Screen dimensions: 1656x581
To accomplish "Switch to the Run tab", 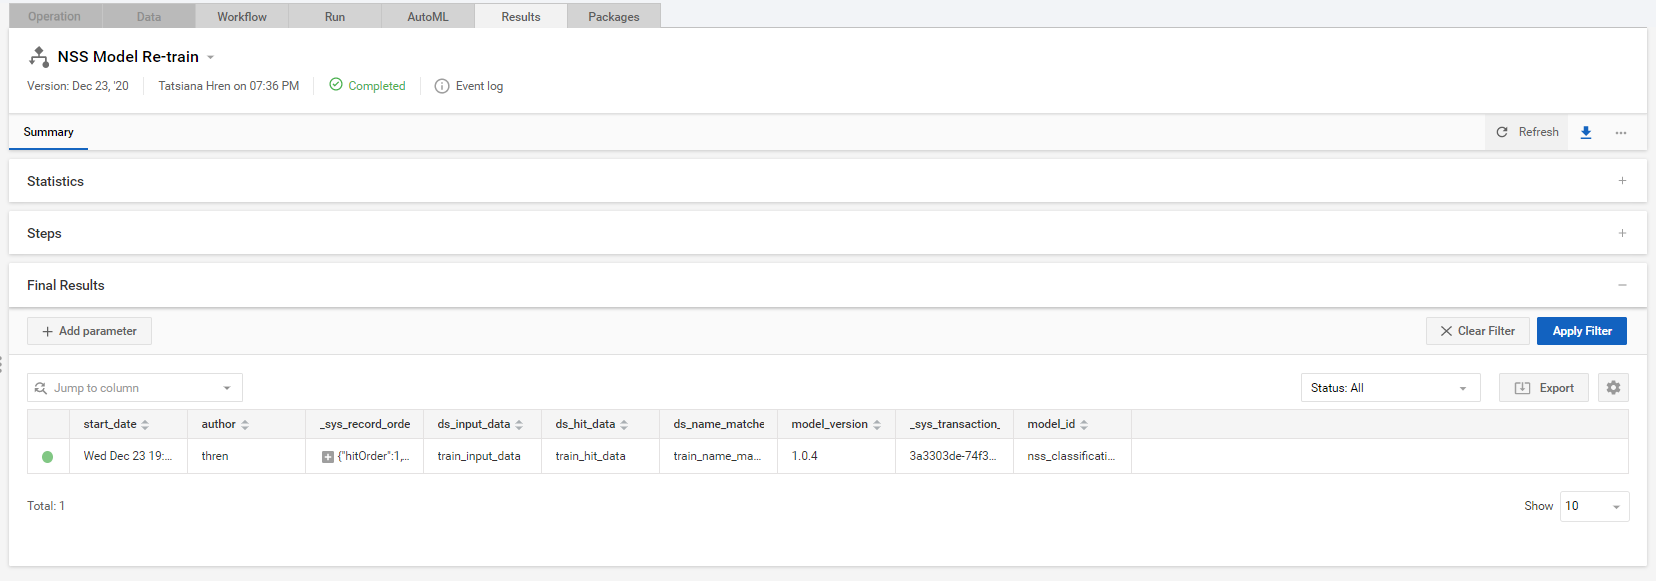I will pyautogui.click(x=335, y=16).
